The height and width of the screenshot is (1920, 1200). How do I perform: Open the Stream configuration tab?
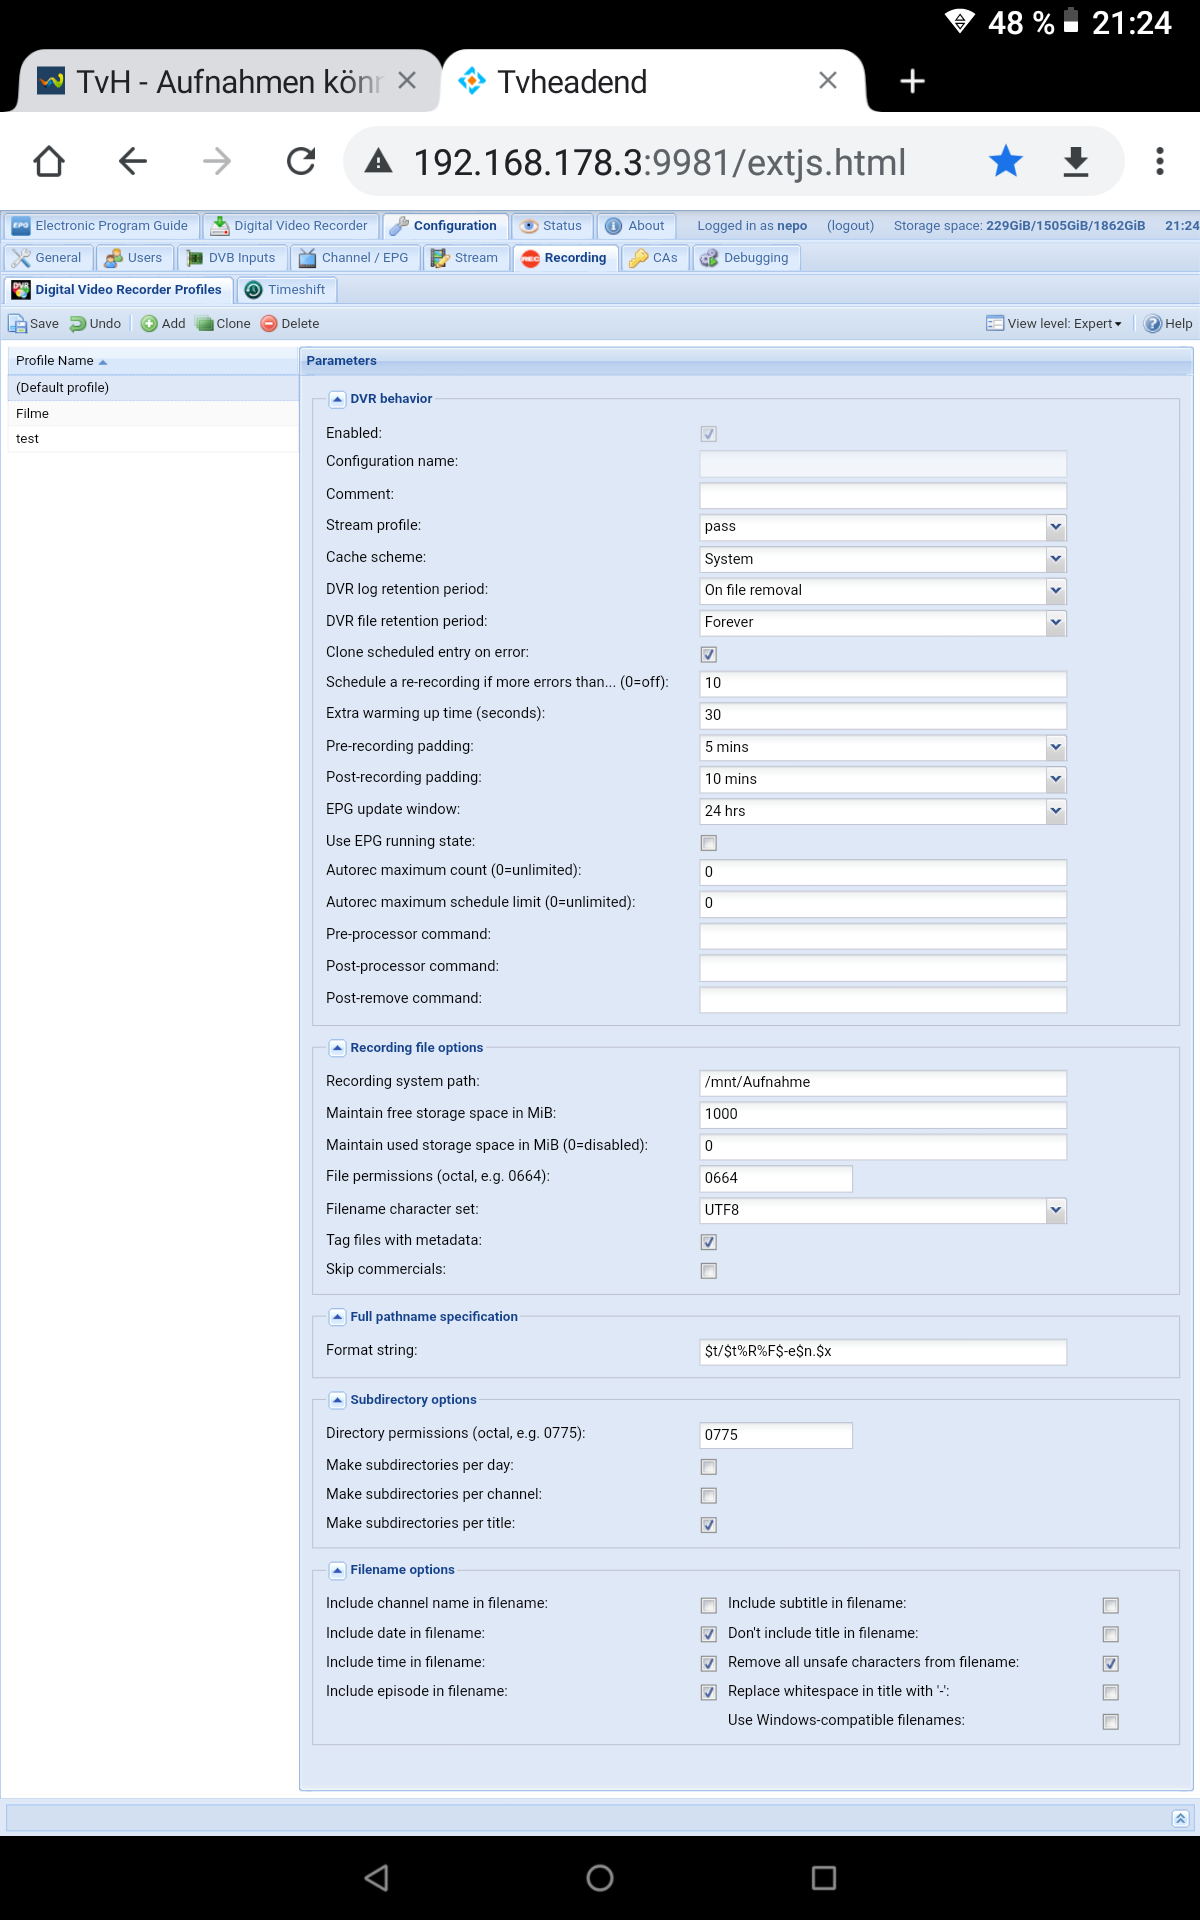(x=465, y=258)
